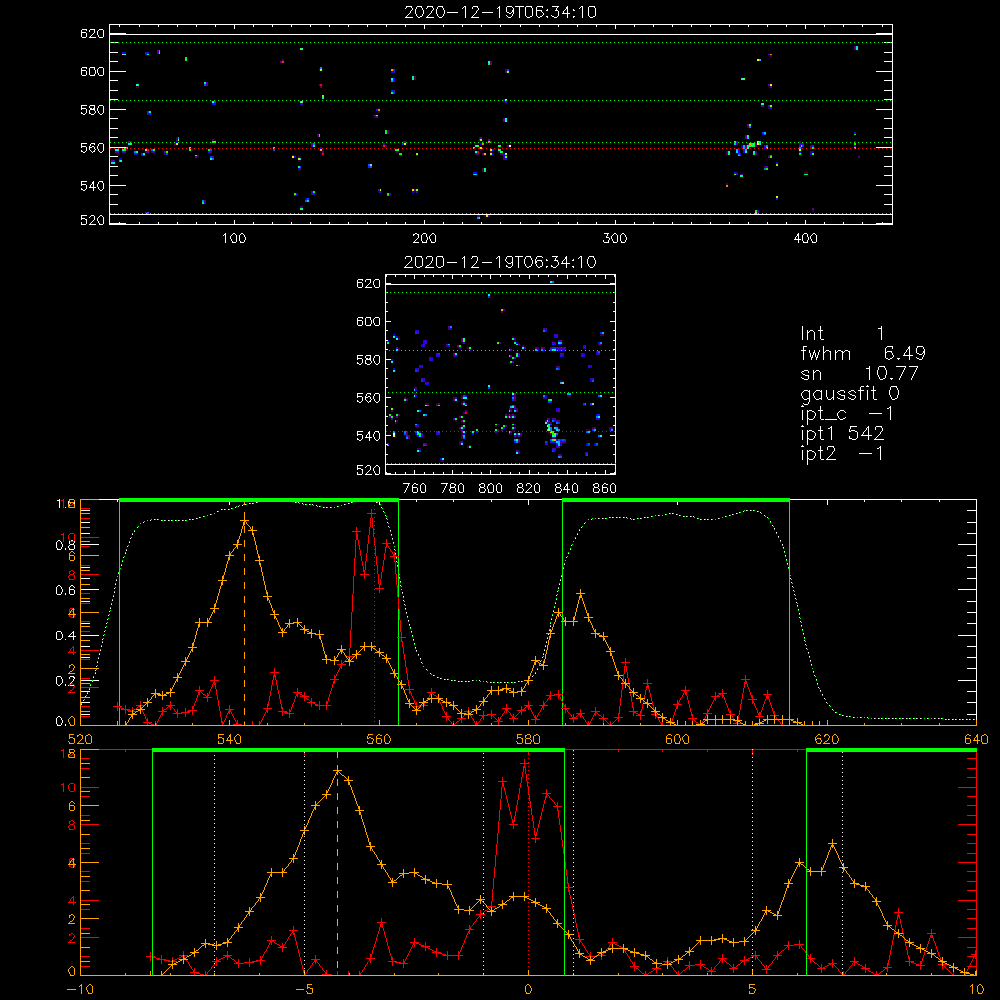Click y-axis label 600 of the middle image
This screenshot has height=1000, width=1000.
(x=369, y=321)
